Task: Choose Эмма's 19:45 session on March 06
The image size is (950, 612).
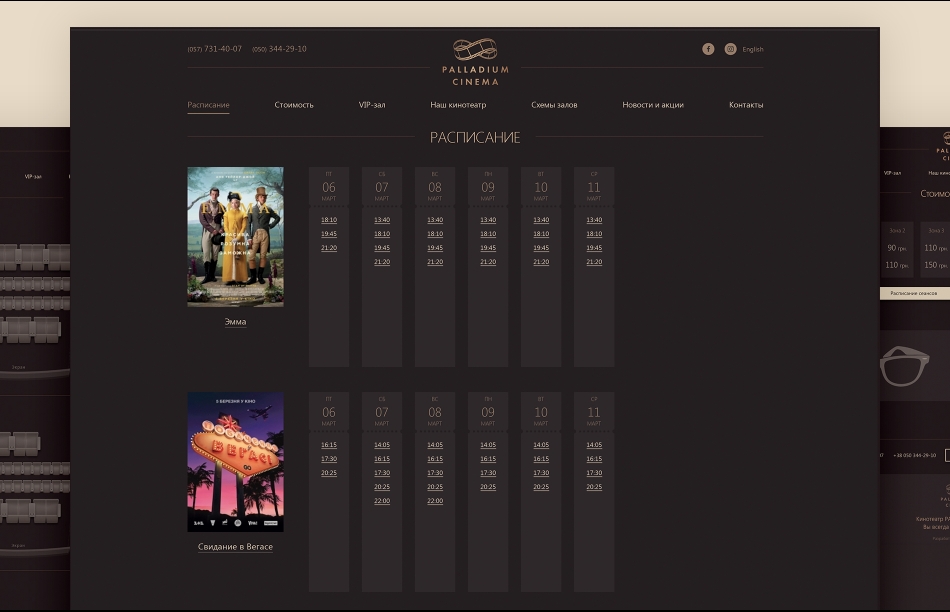Action: tap(329, 234)
